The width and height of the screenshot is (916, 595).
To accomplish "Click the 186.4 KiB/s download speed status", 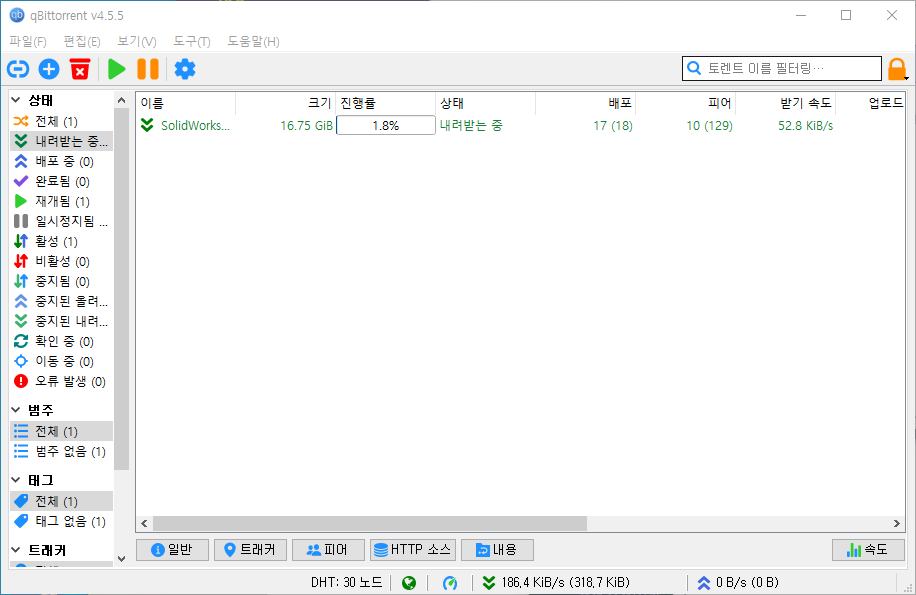I will coord(556,582).
